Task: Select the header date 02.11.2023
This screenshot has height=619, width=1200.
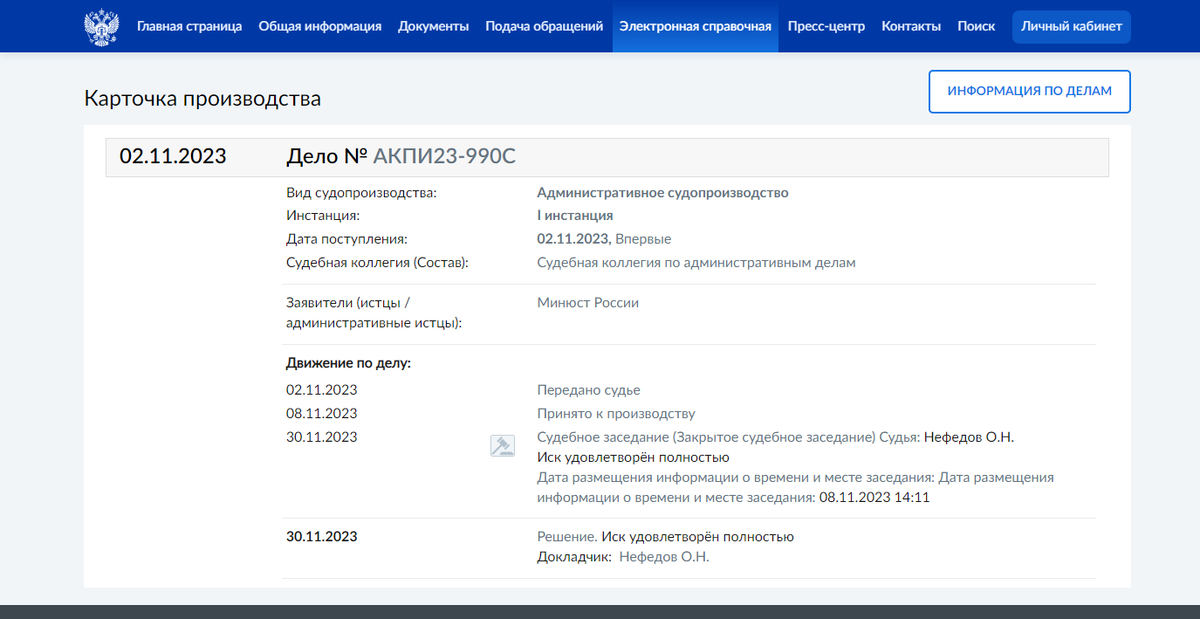Action: pyautogui.click(x=173, y=156)
